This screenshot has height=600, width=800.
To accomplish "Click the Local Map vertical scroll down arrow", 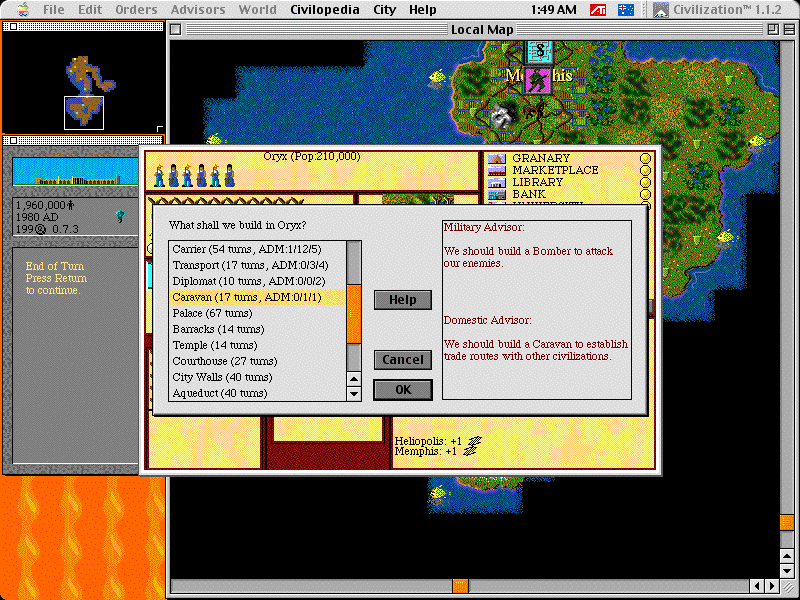I will pyautogui.click(x=787, y=571).
